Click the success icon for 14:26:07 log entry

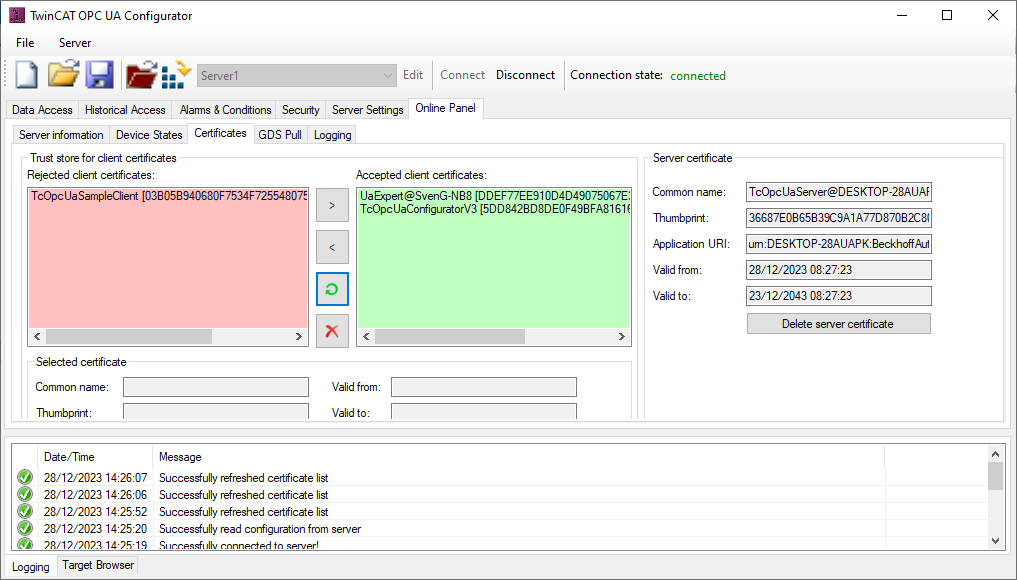25,477
